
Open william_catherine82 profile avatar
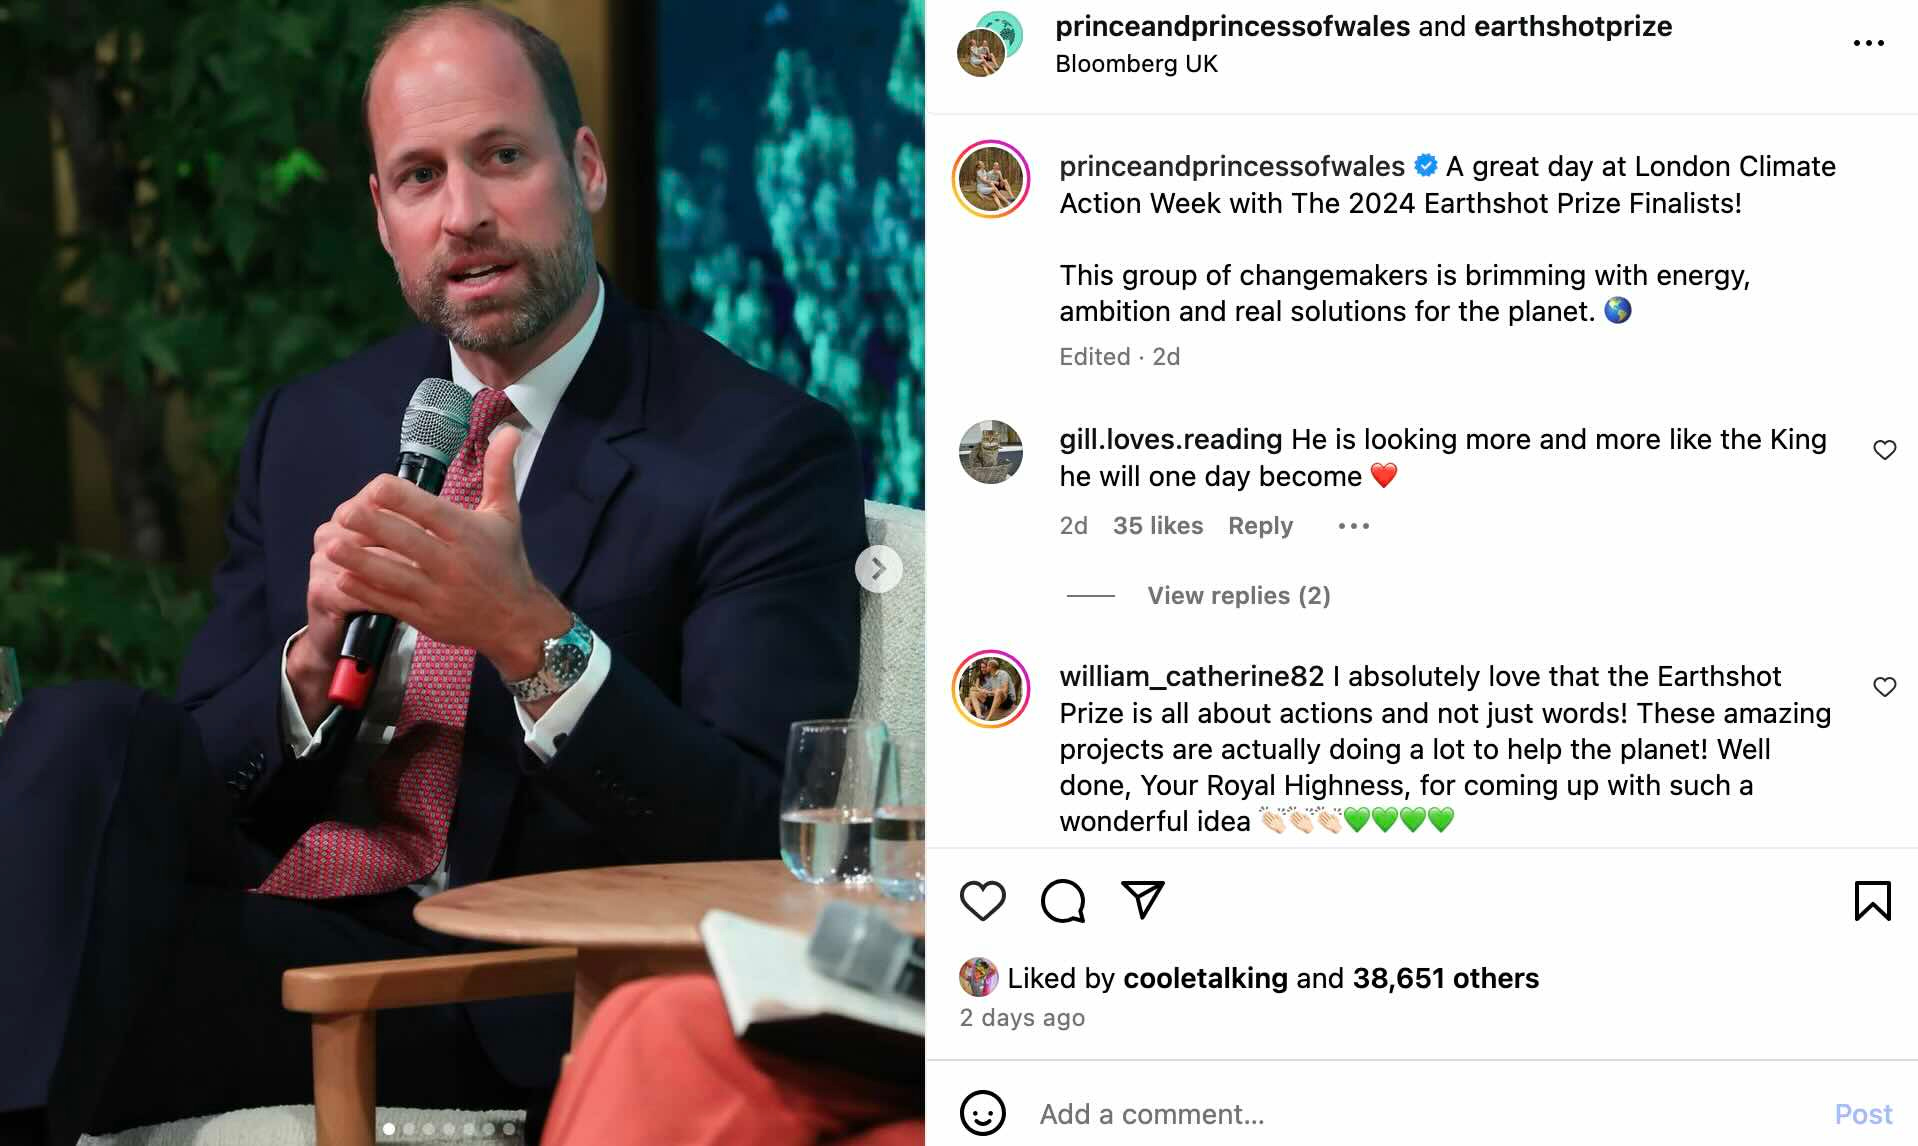tap(991, 688)
